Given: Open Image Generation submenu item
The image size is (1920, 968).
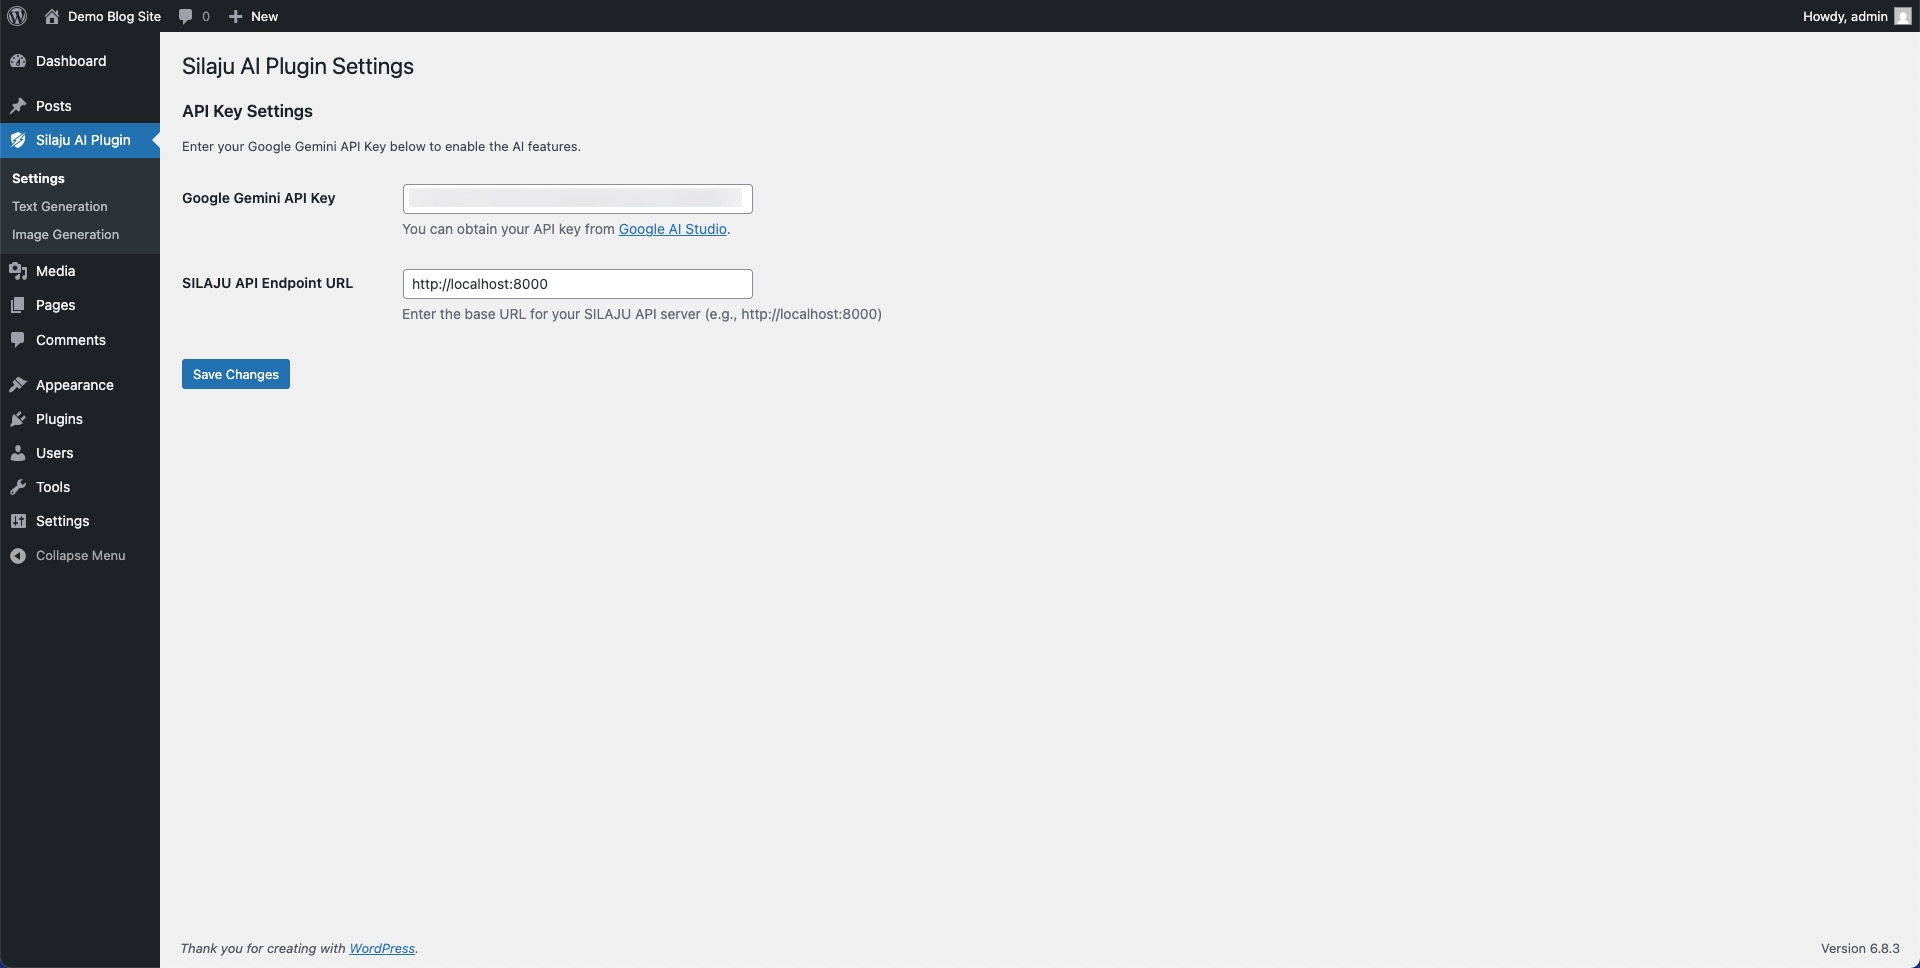Looking at the screenshot, I should (65, 234).
